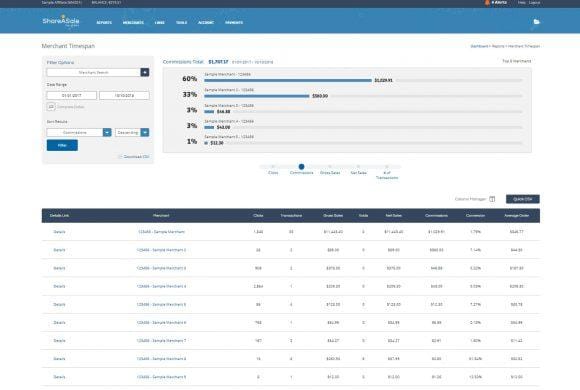Select the Clicks metric radio point

pyautogui.click(x=273, y=167)
